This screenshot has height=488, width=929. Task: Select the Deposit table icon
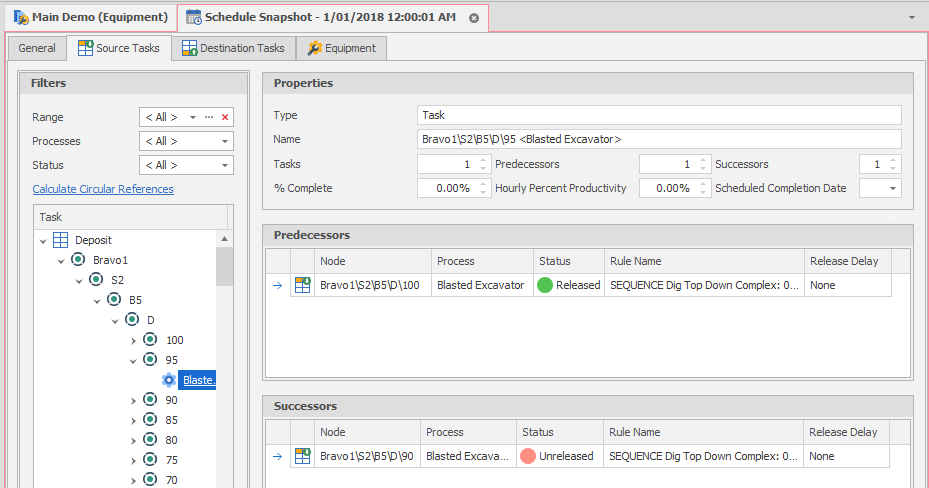(60, 240)
